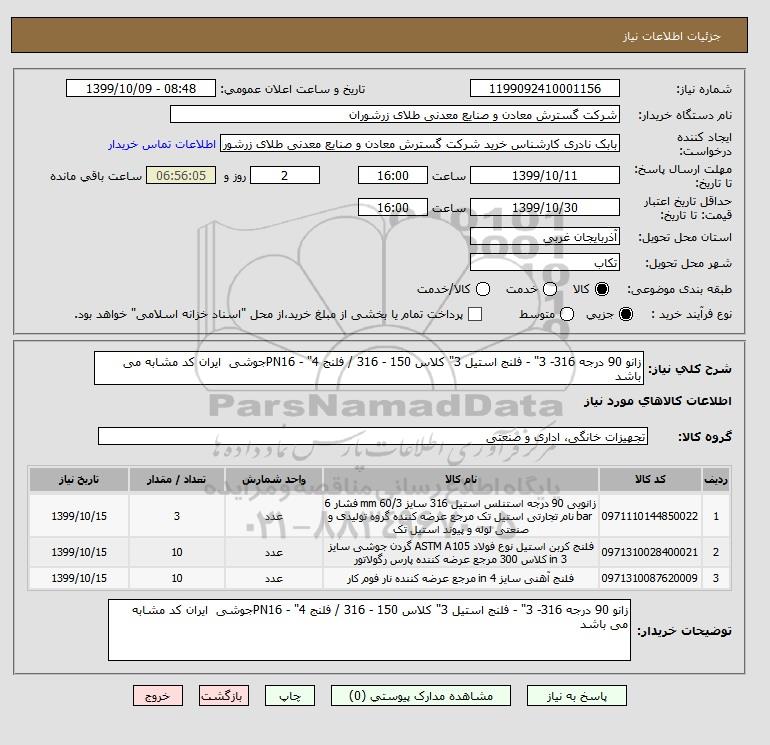
Task: Open the اطلاعات تماس خریدار link
Action: tap(162, 144)
